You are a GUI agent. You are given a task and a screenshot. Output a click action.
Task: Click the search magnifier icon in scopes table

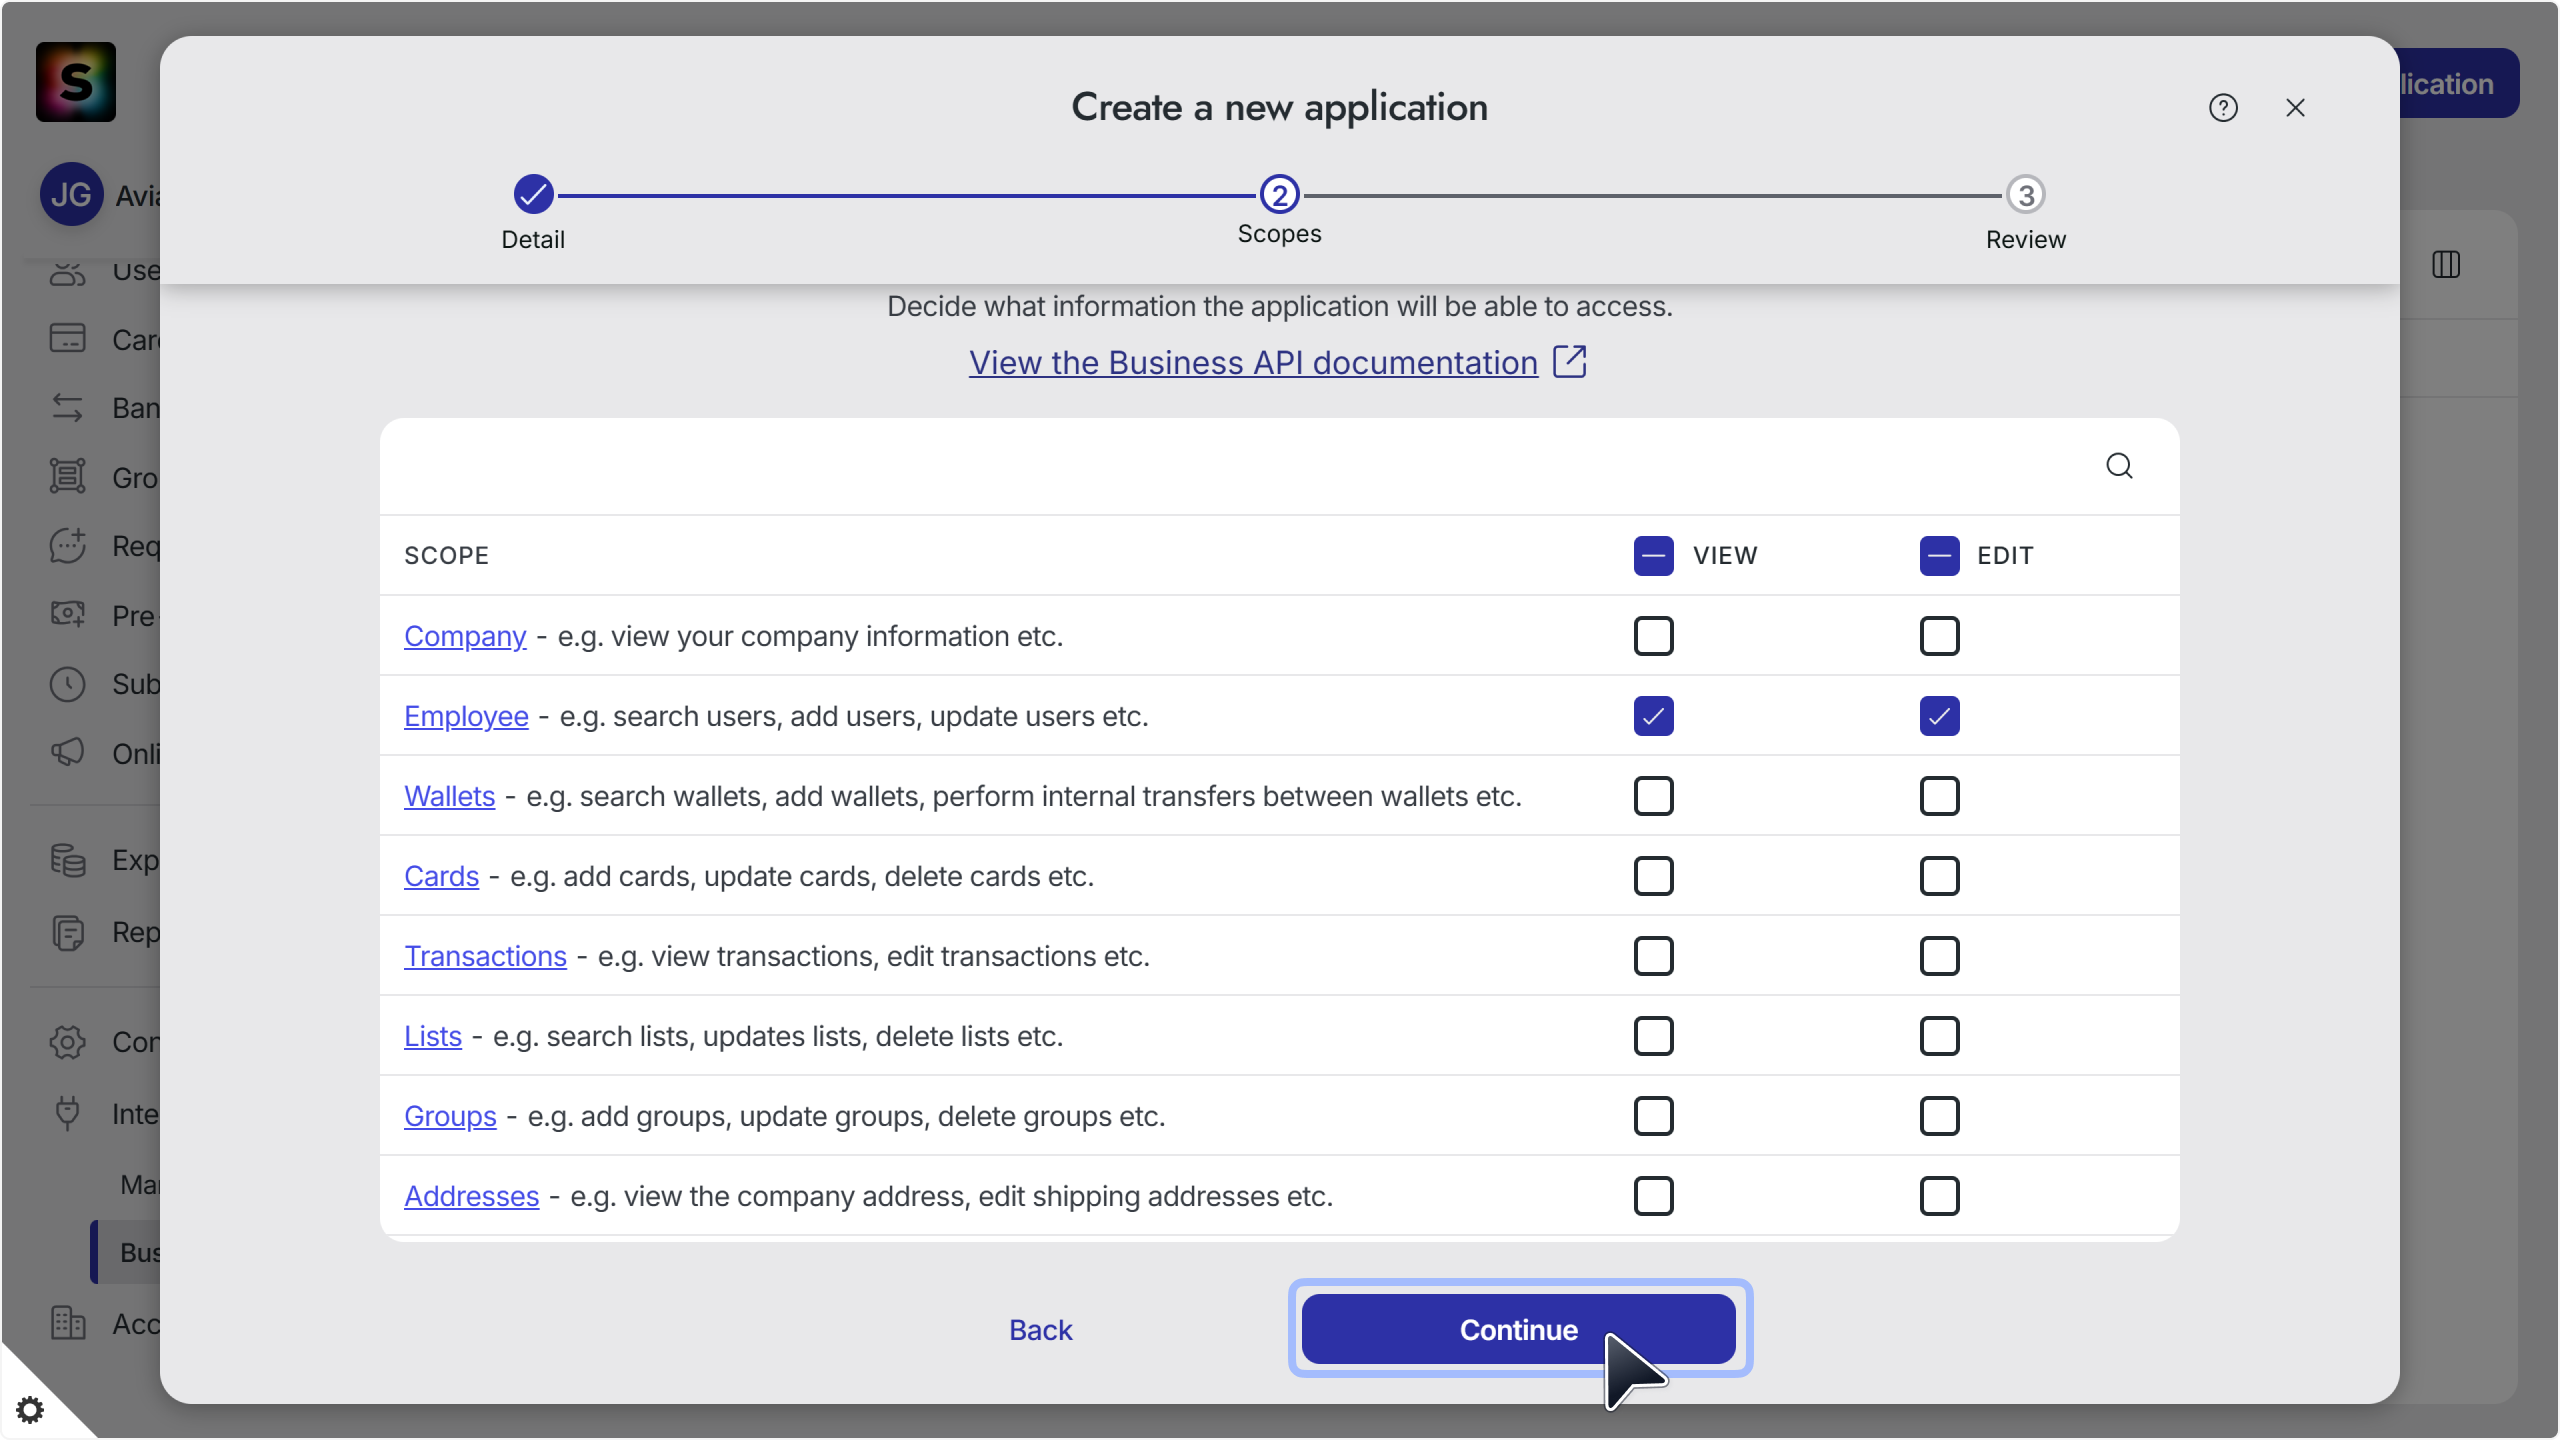click(x=2119, y=466)
